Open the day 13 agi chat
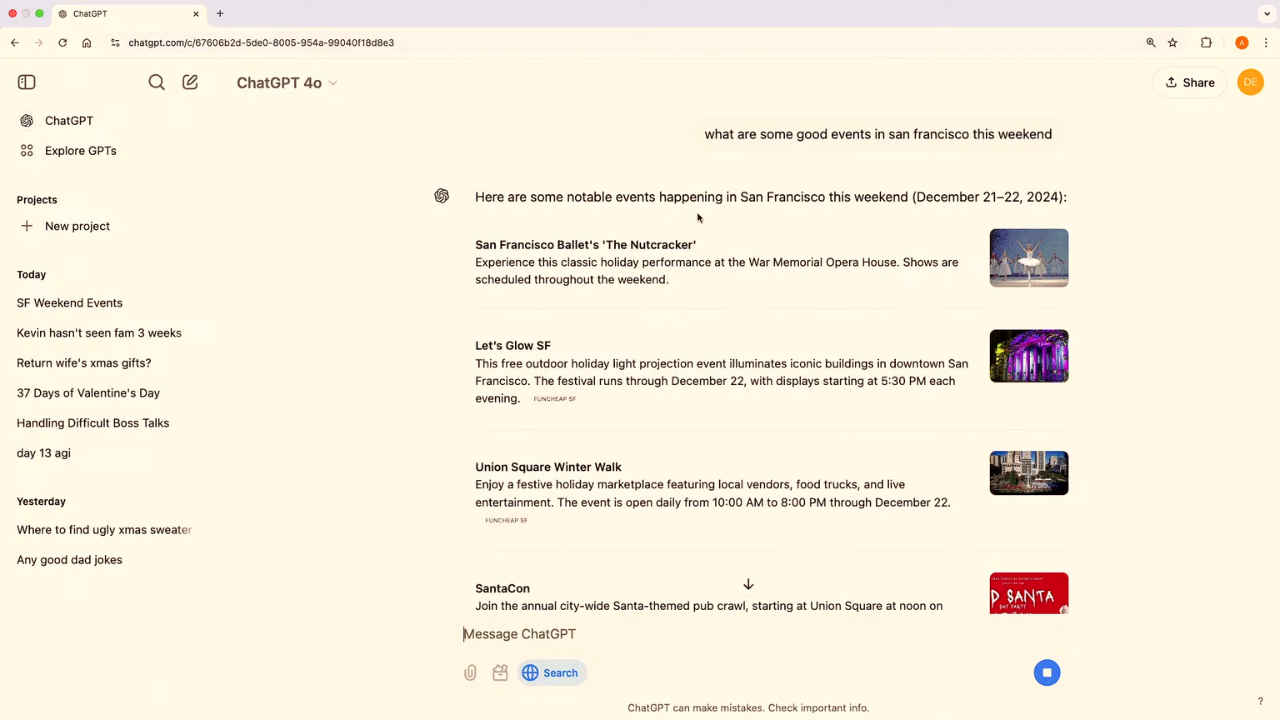The image size is (1280, 720). (x=44, y=453)
